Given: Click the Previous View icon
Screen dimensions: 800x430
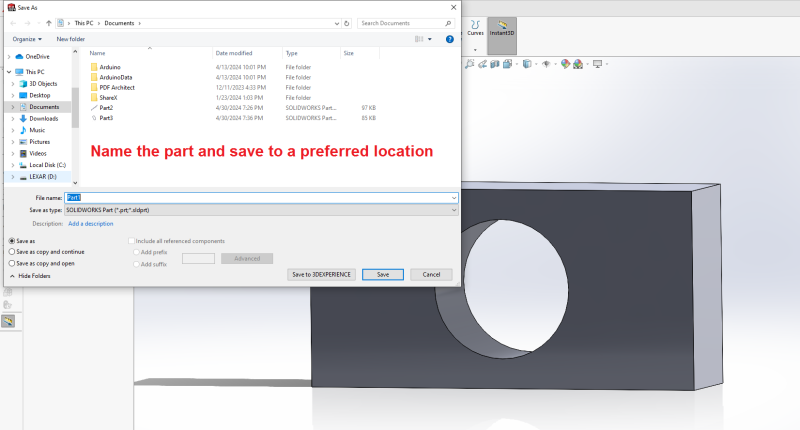Looking at the screenshot, I should [x=482, y=64].
